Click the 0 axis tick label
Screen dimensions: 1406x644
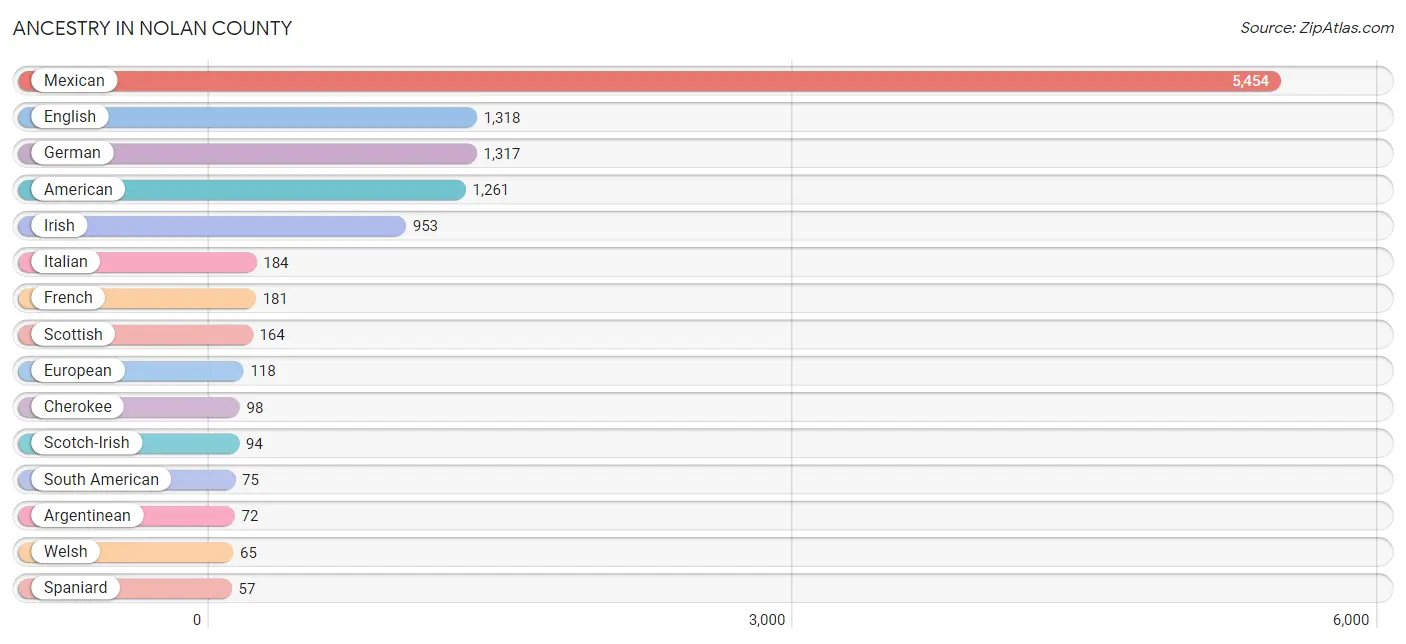[197, 620]
